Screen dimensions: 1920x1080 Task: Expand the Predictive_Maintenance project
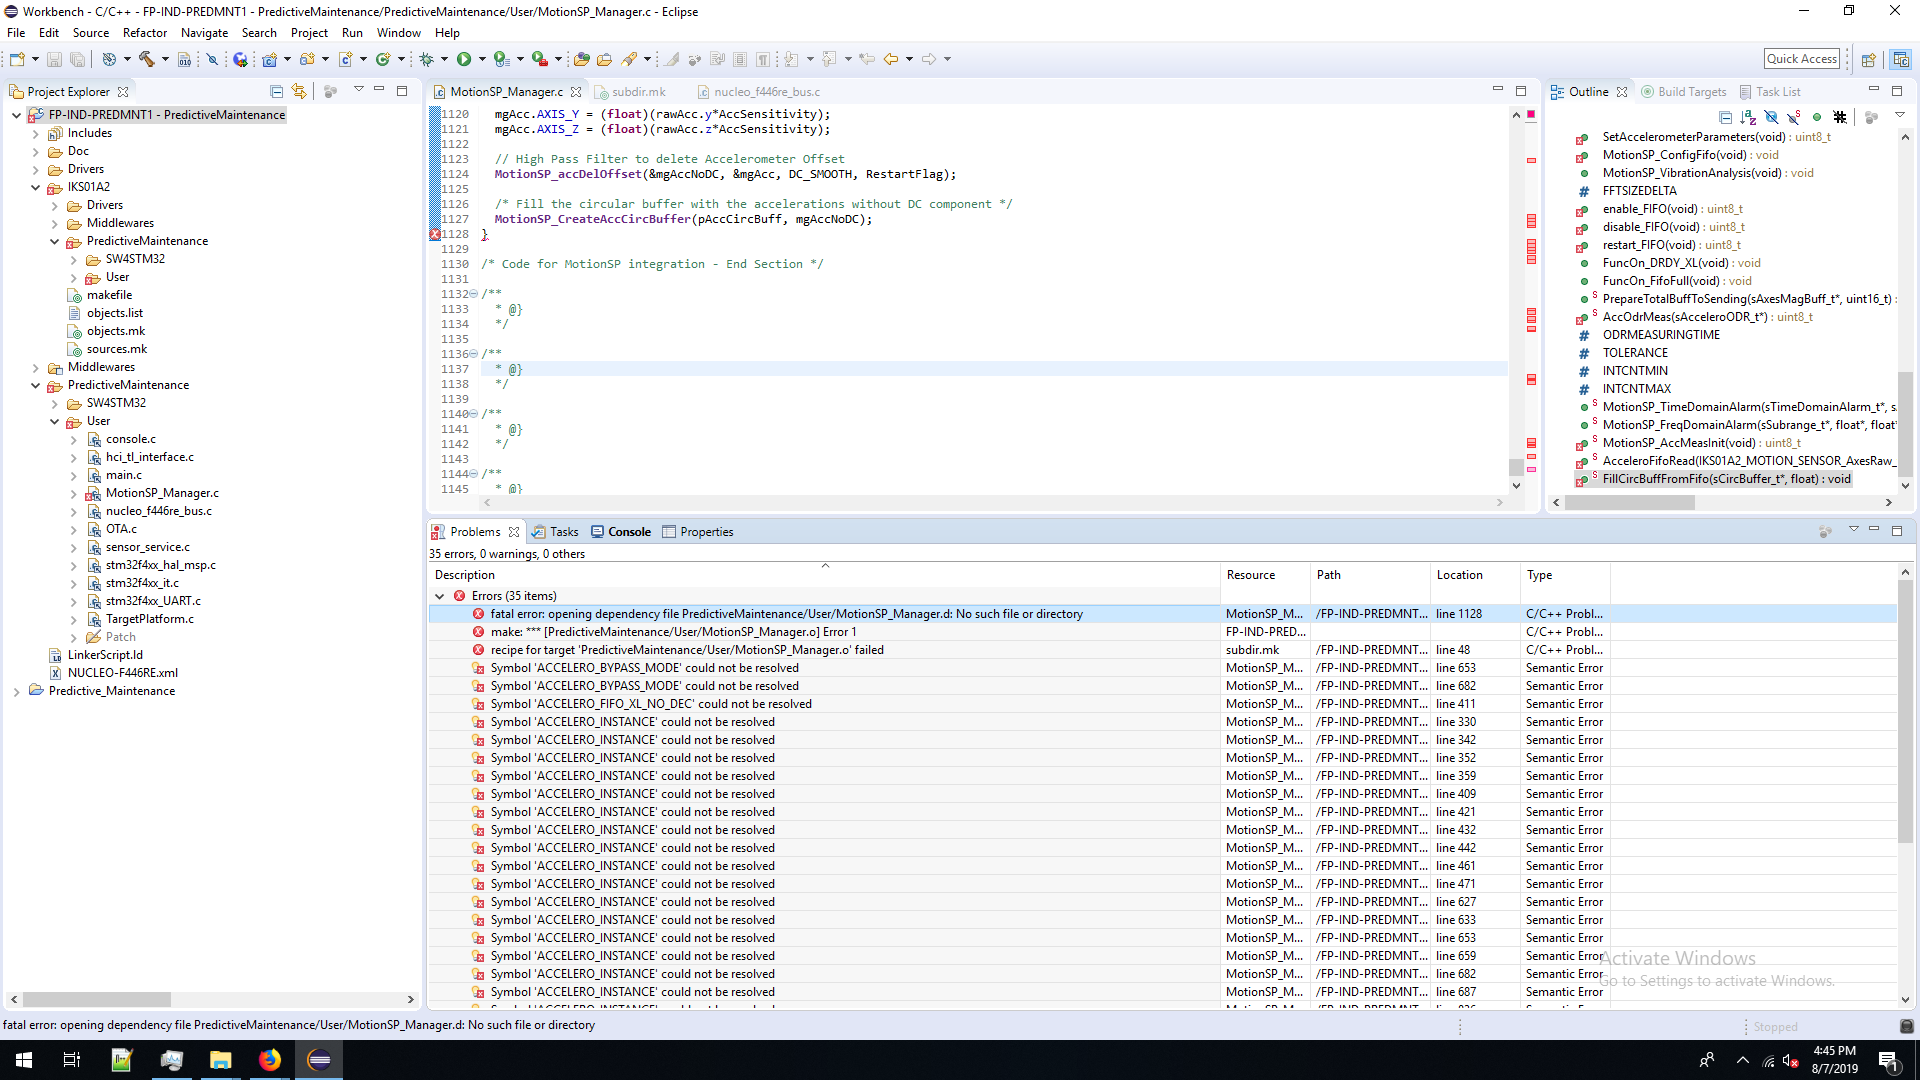(x=16, y=691)
